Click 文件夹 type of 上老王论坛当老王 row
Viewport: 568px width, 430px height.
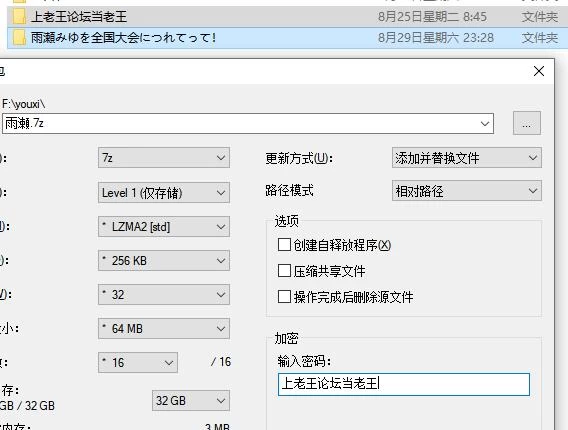(540, 17)
